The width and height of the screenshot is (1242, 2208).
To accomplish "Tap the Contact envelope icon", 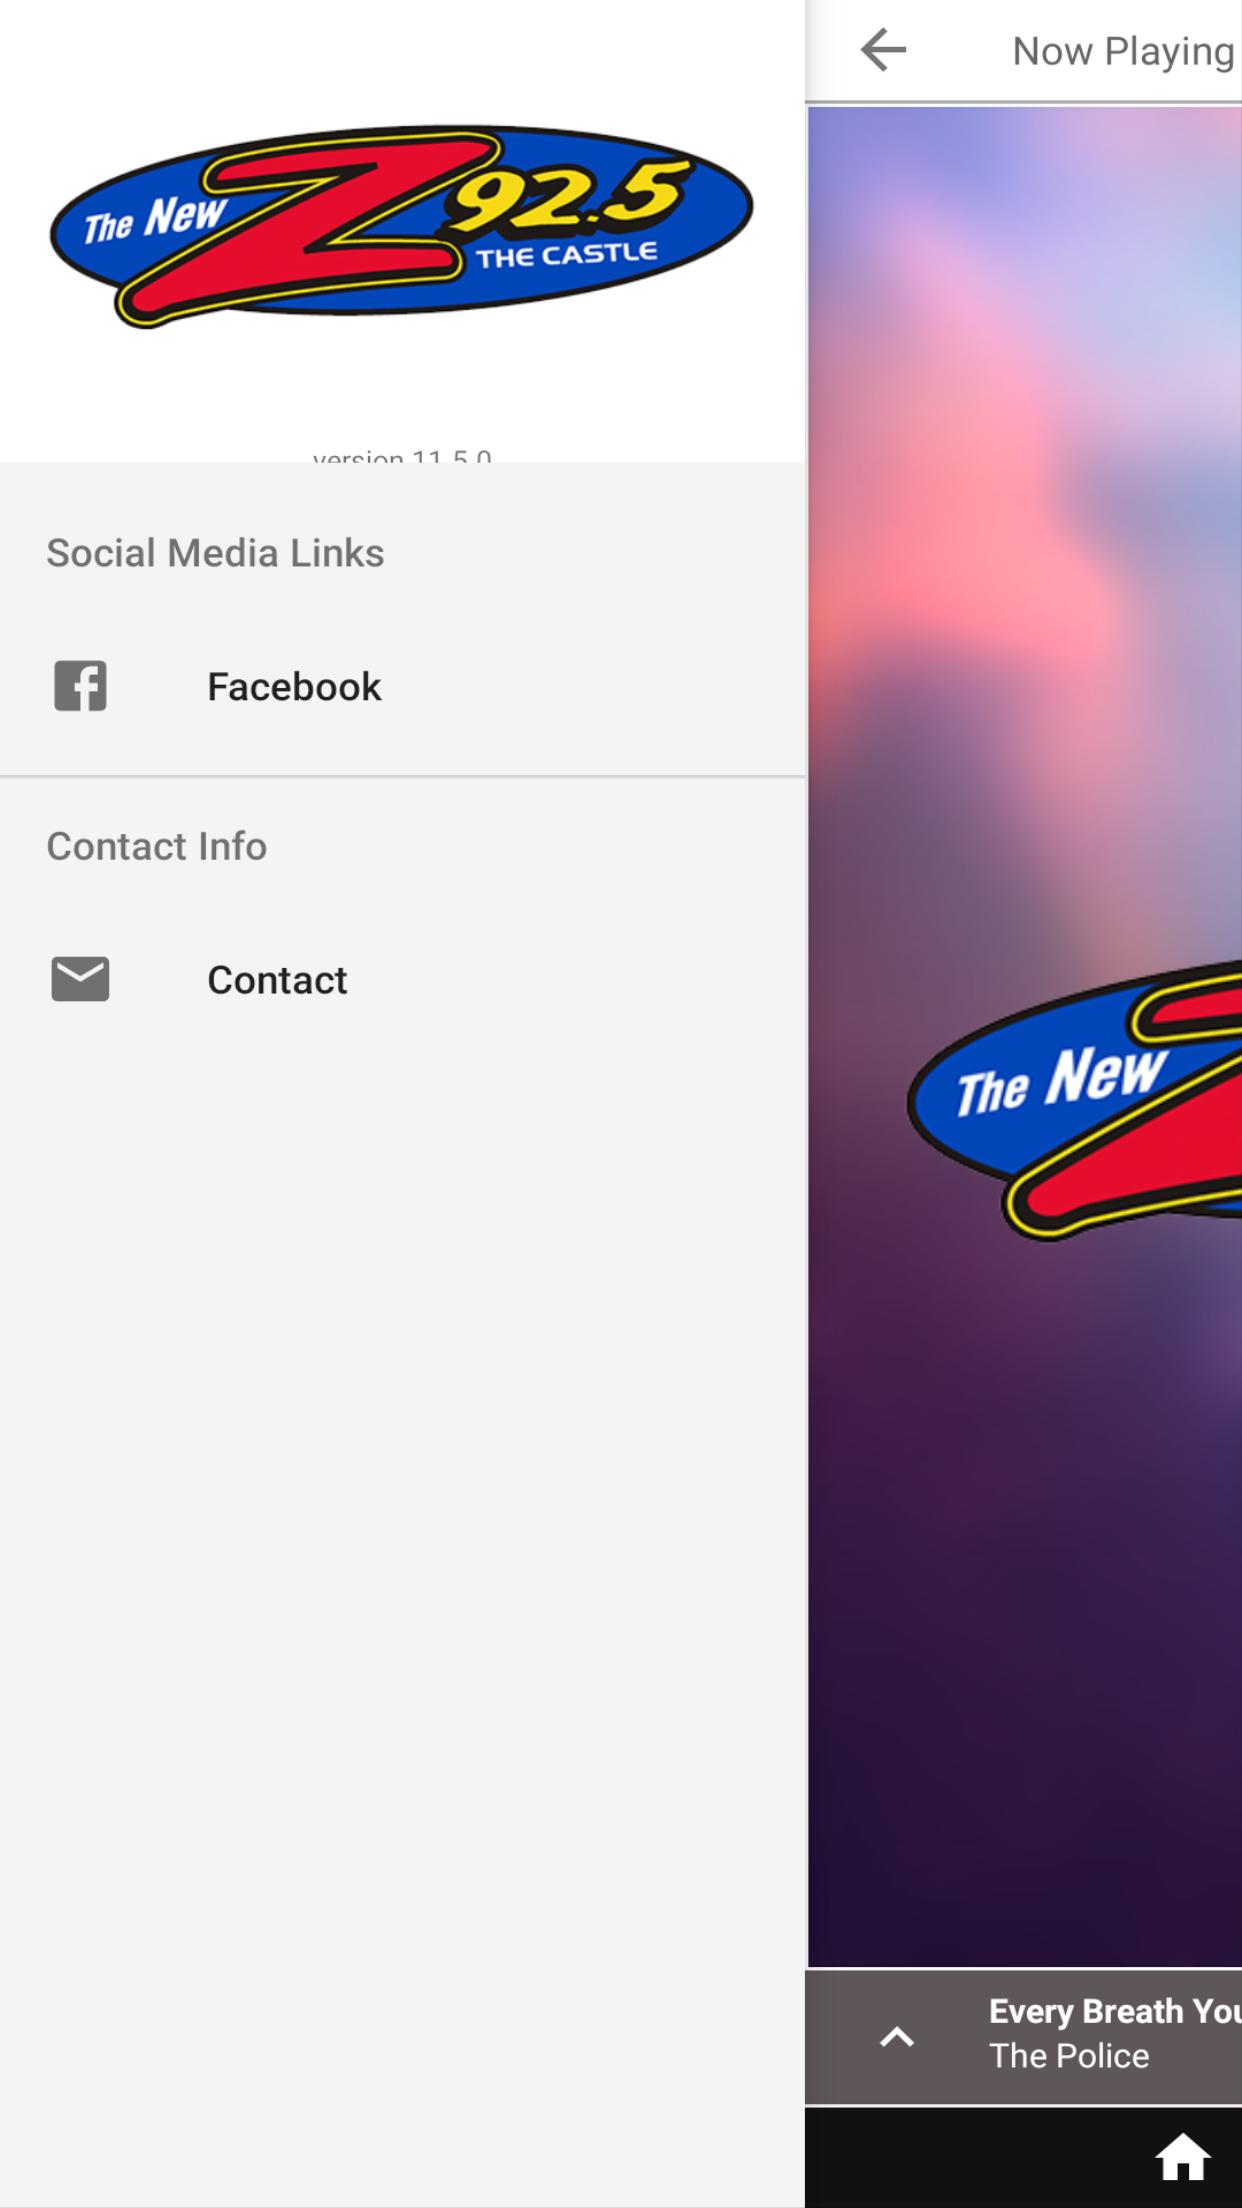I will (x=80, y=979).
